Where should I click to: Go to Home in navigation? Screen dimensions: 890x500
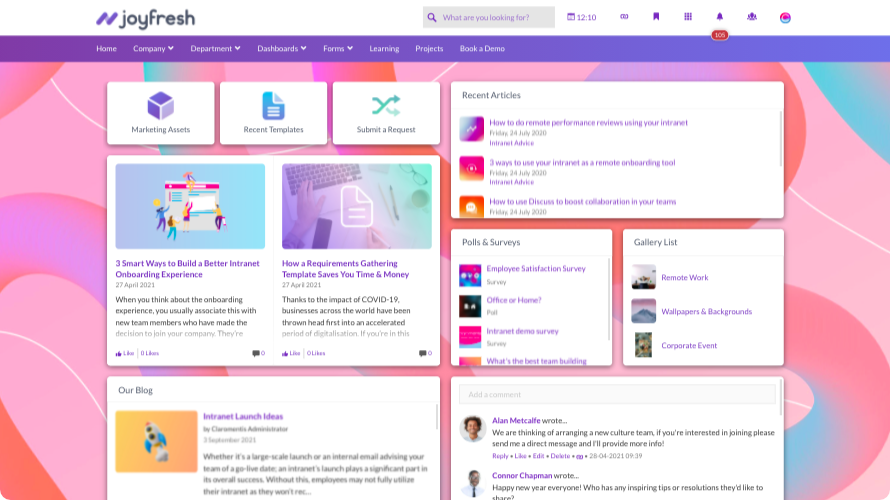click(106, 49)
